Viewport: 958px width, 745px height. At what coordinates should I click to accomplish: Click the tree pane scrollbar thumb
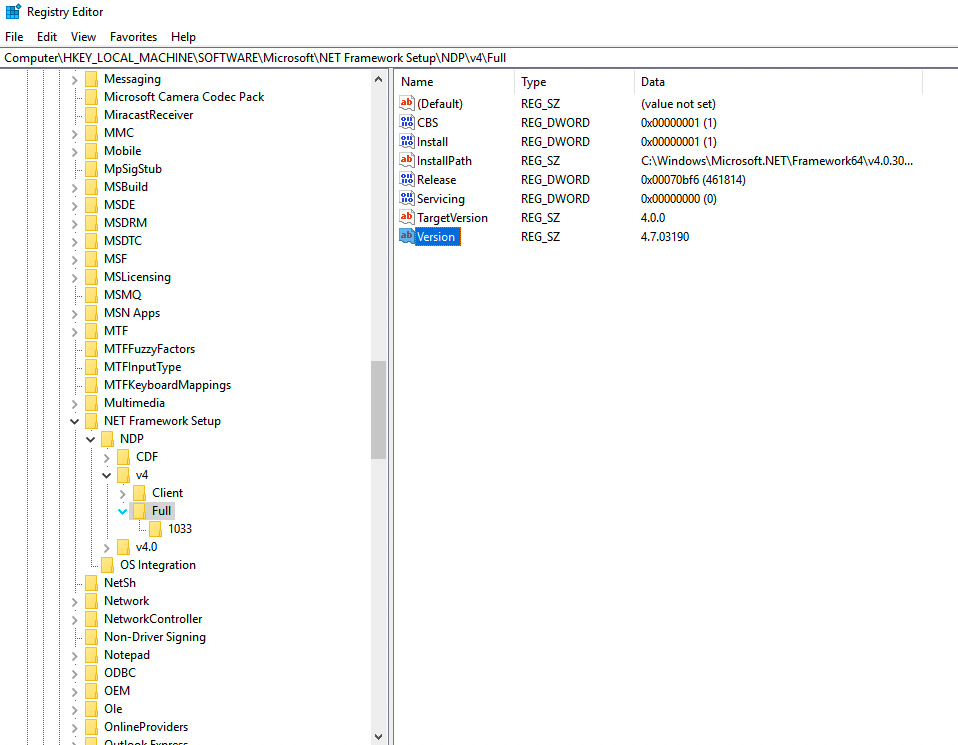378,409
